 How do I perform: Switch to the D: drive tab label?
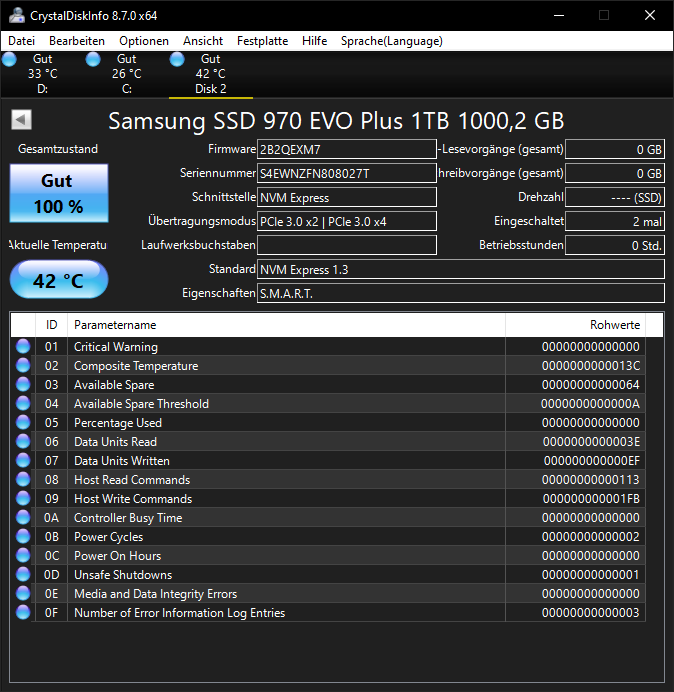[42, 89]
